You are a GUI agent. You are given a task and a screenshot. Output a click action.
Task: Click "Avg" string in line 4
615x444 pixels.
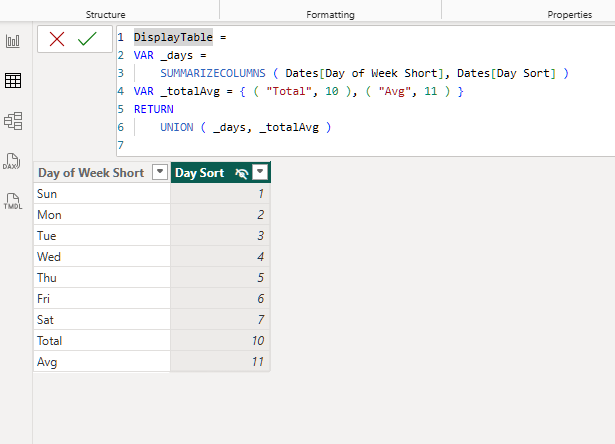tap(395, 91)
